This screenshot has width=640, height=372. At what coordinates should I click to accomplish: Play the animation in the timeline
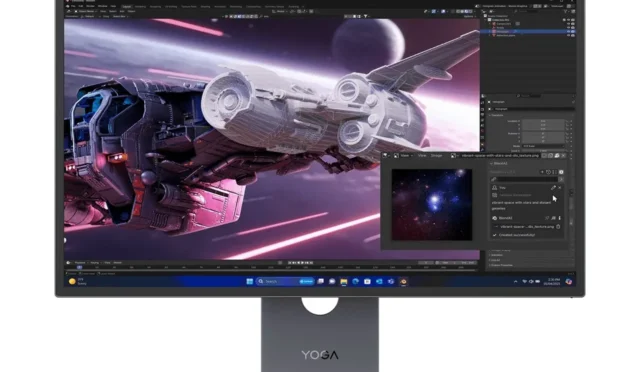coord(303,263)
